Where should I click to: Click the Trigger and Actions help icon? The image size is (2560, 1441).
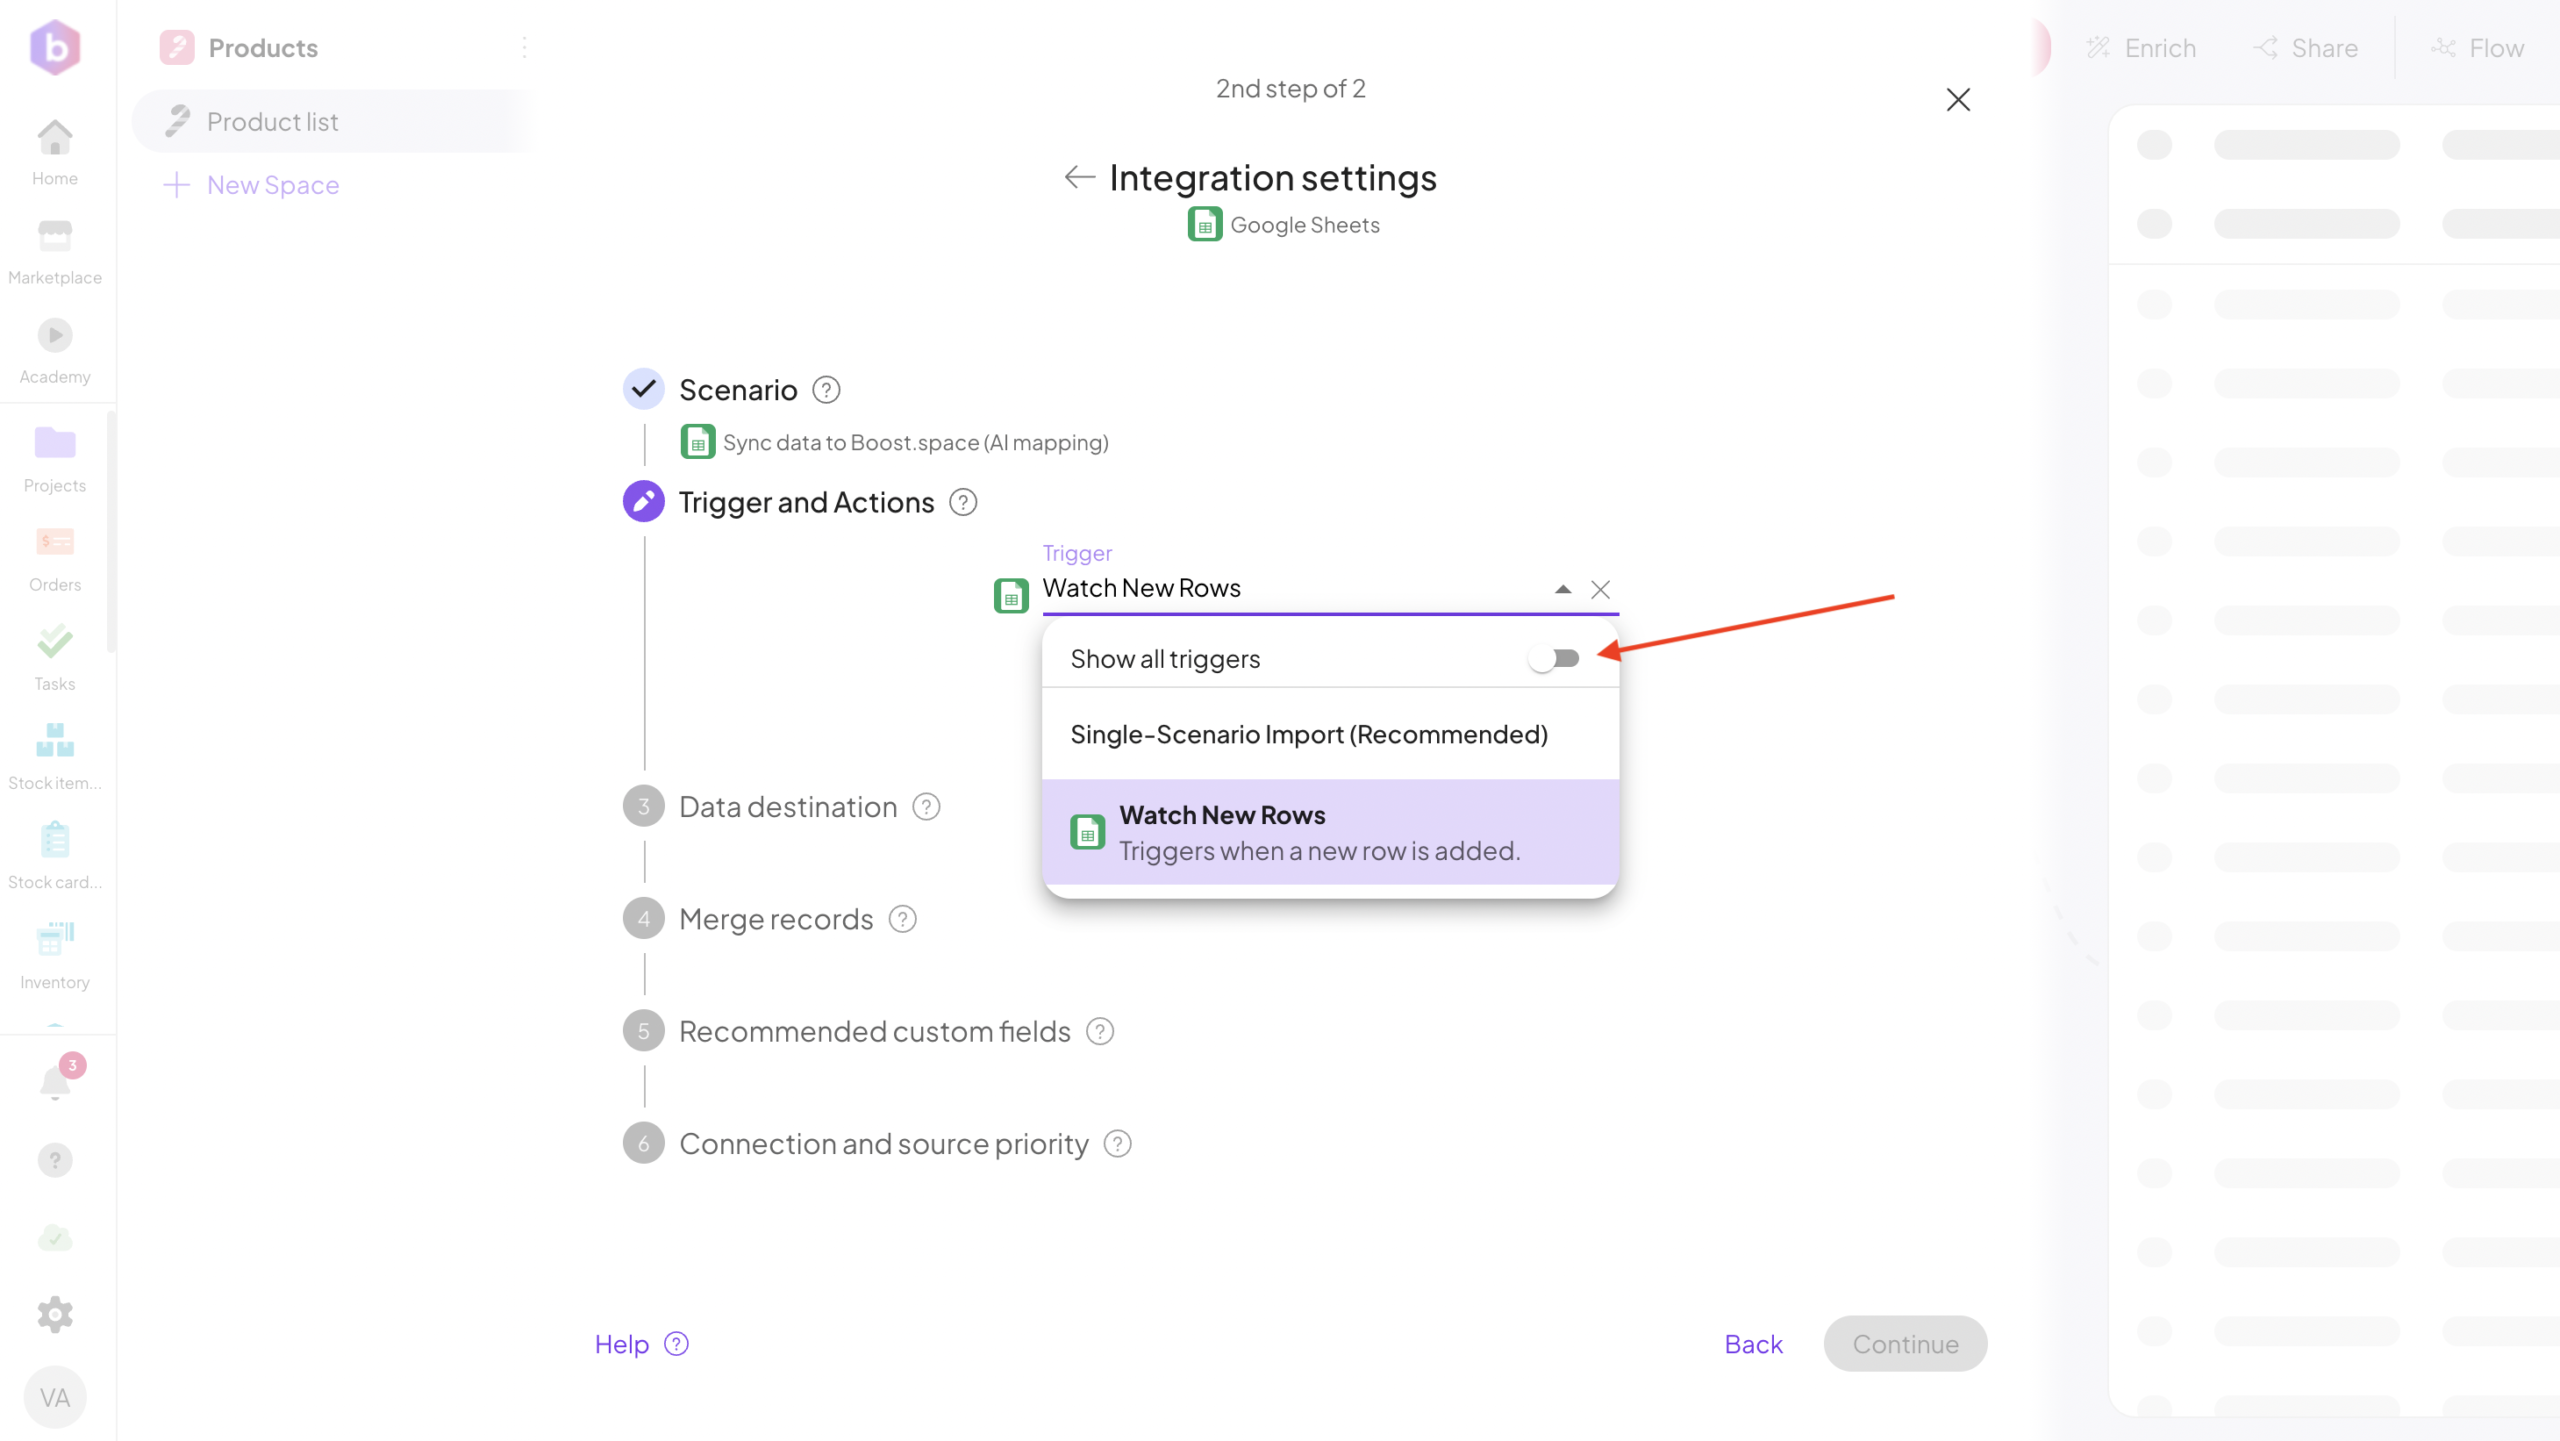coord(963,502)
